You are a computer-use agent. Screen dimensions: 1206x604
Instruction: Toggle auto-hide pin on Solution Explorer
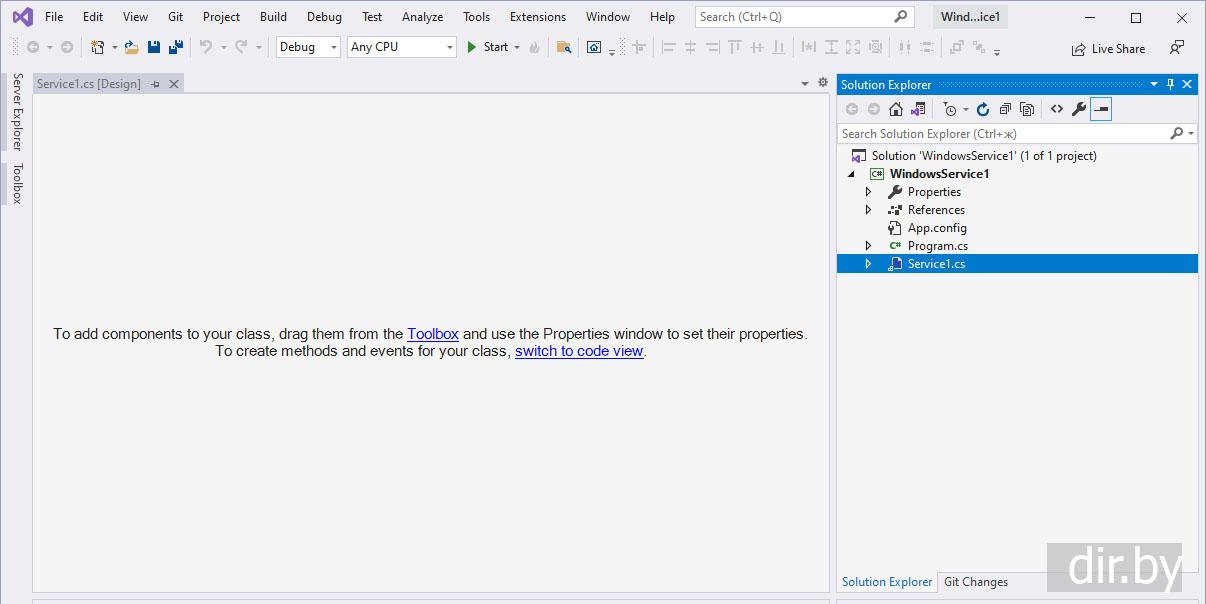pos(1171,85)
